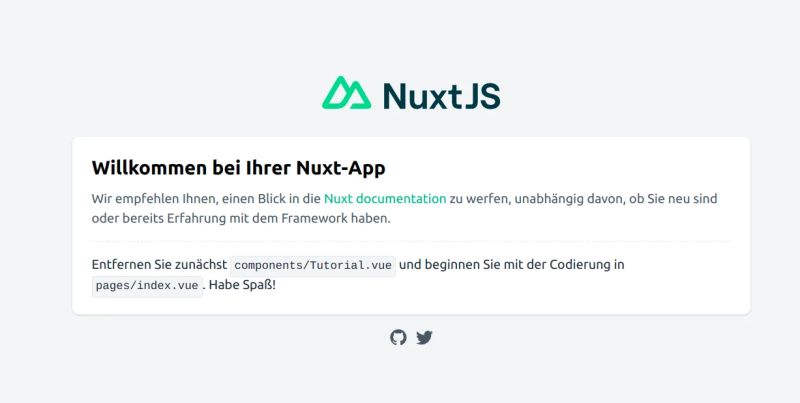Click 'und beginnen Sie mit der Codierung in'
Screen dimensions: 800x403
tap(512, 265)
